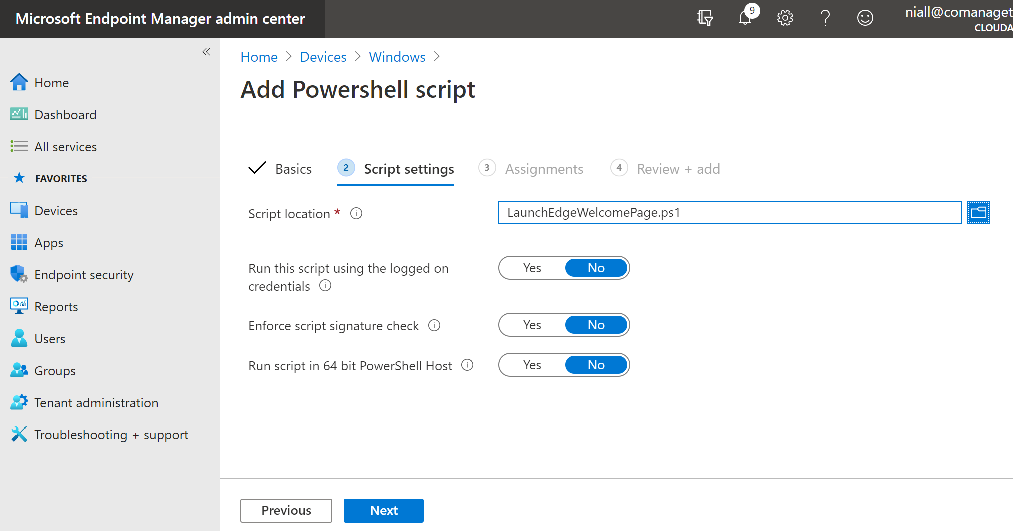This screenshot has width=1013, height=531.
Task: Collapse the left navigation sidebar
Action: 206,52
